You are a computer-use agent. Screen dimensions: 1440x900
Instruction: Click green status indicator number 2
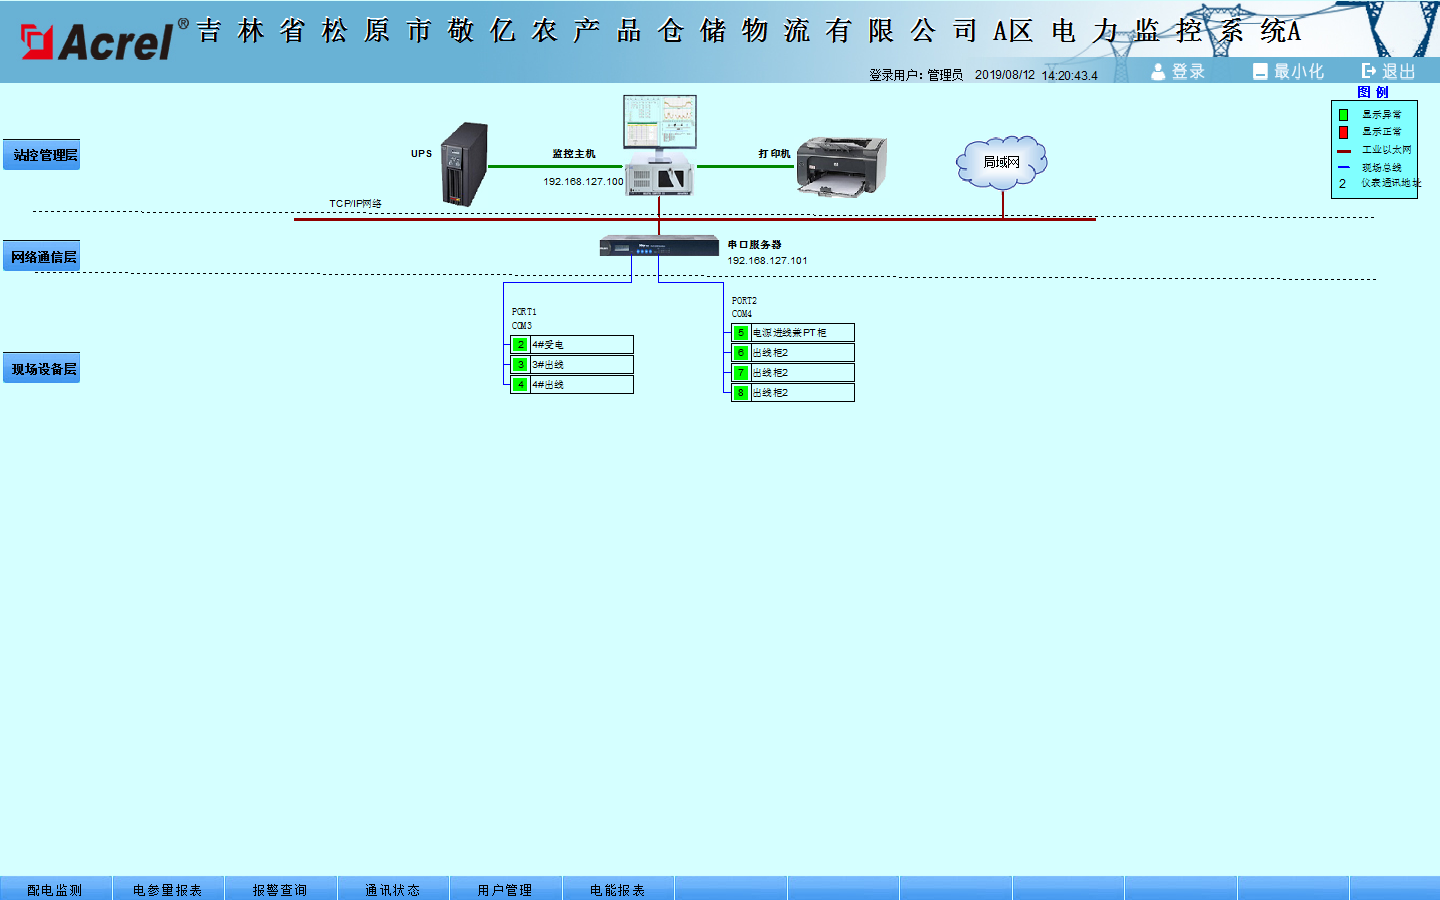[520, 345]
